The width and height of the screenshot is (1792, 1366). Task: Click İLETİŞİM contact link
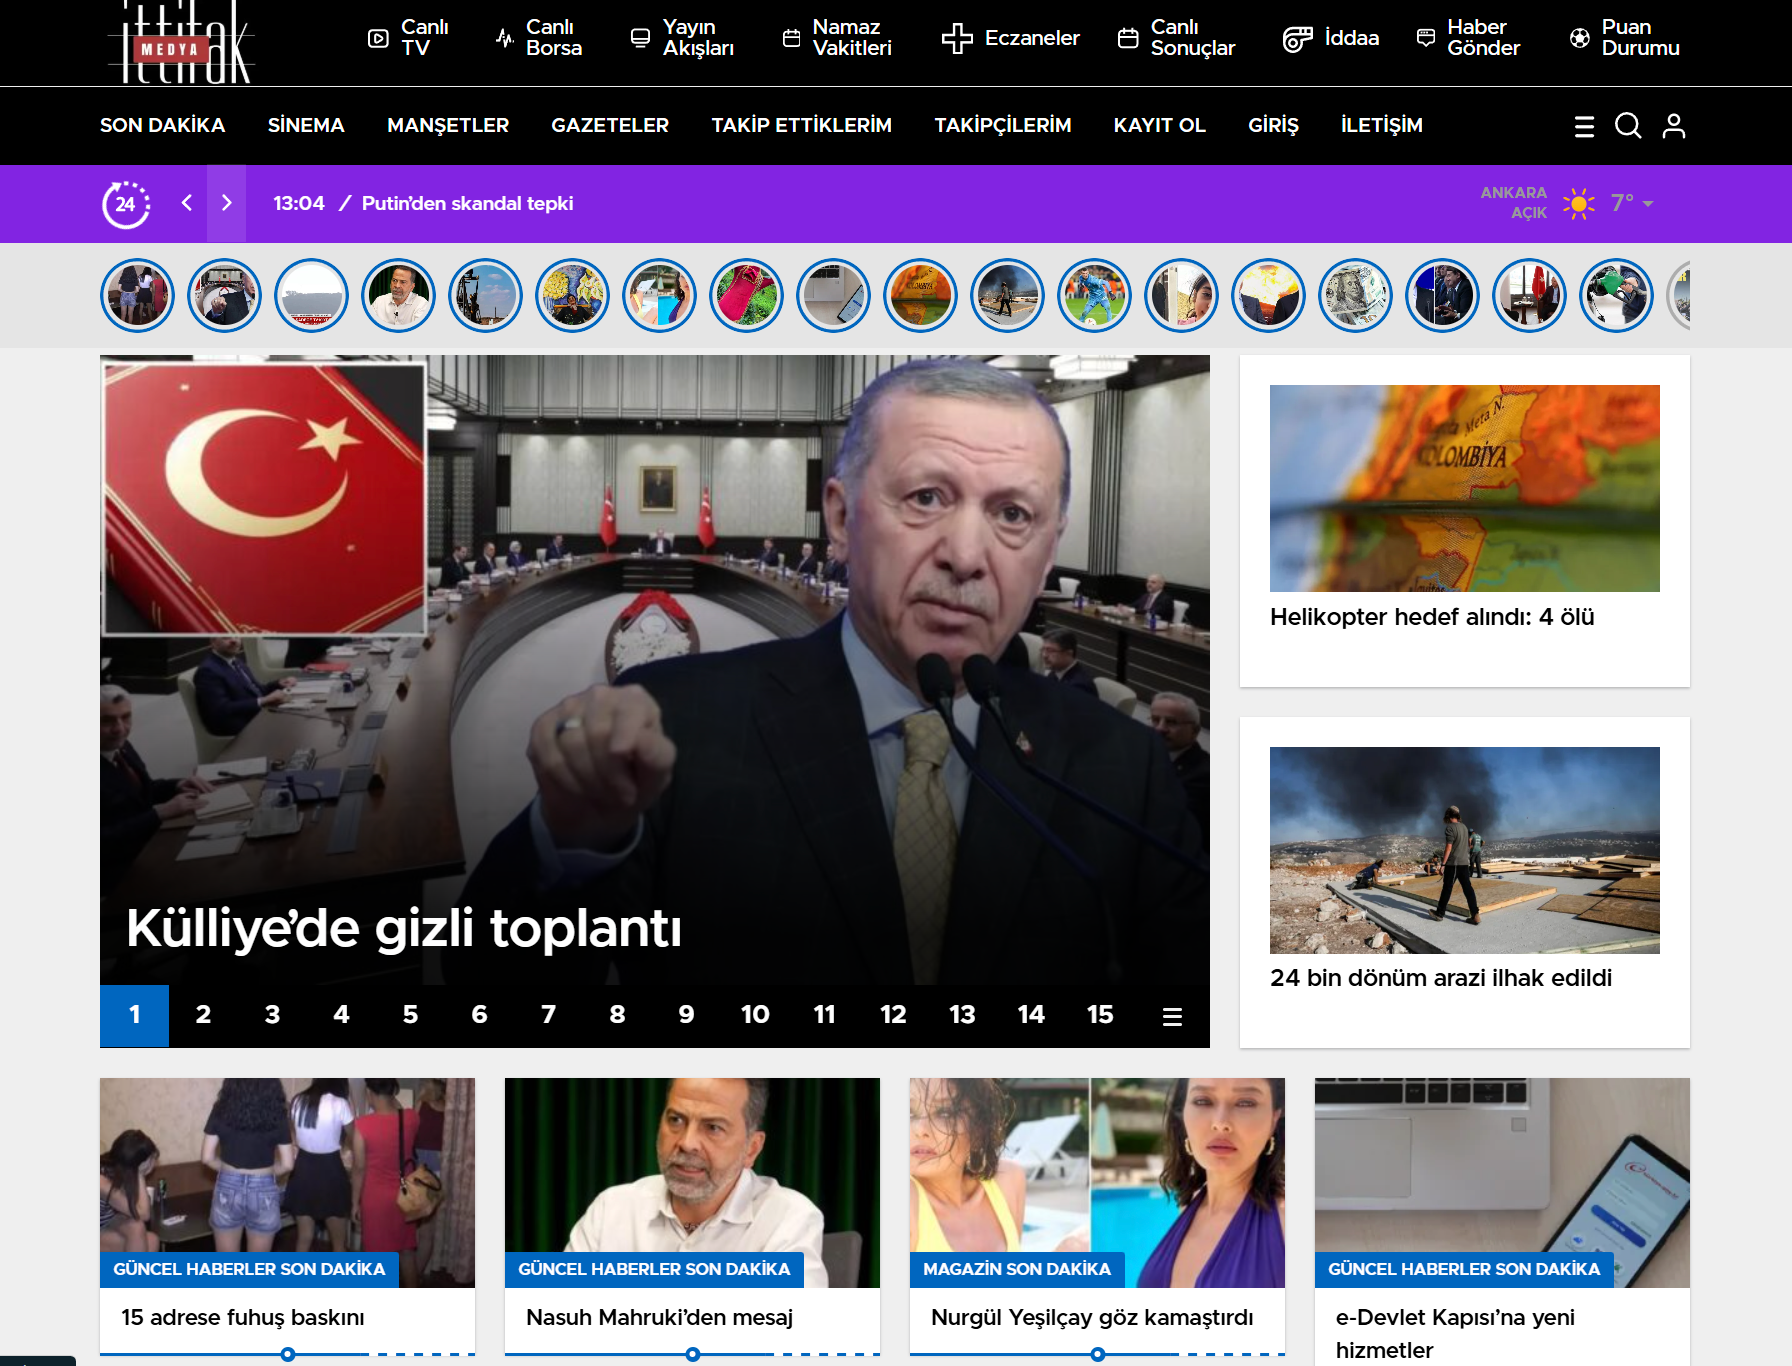1382,125
